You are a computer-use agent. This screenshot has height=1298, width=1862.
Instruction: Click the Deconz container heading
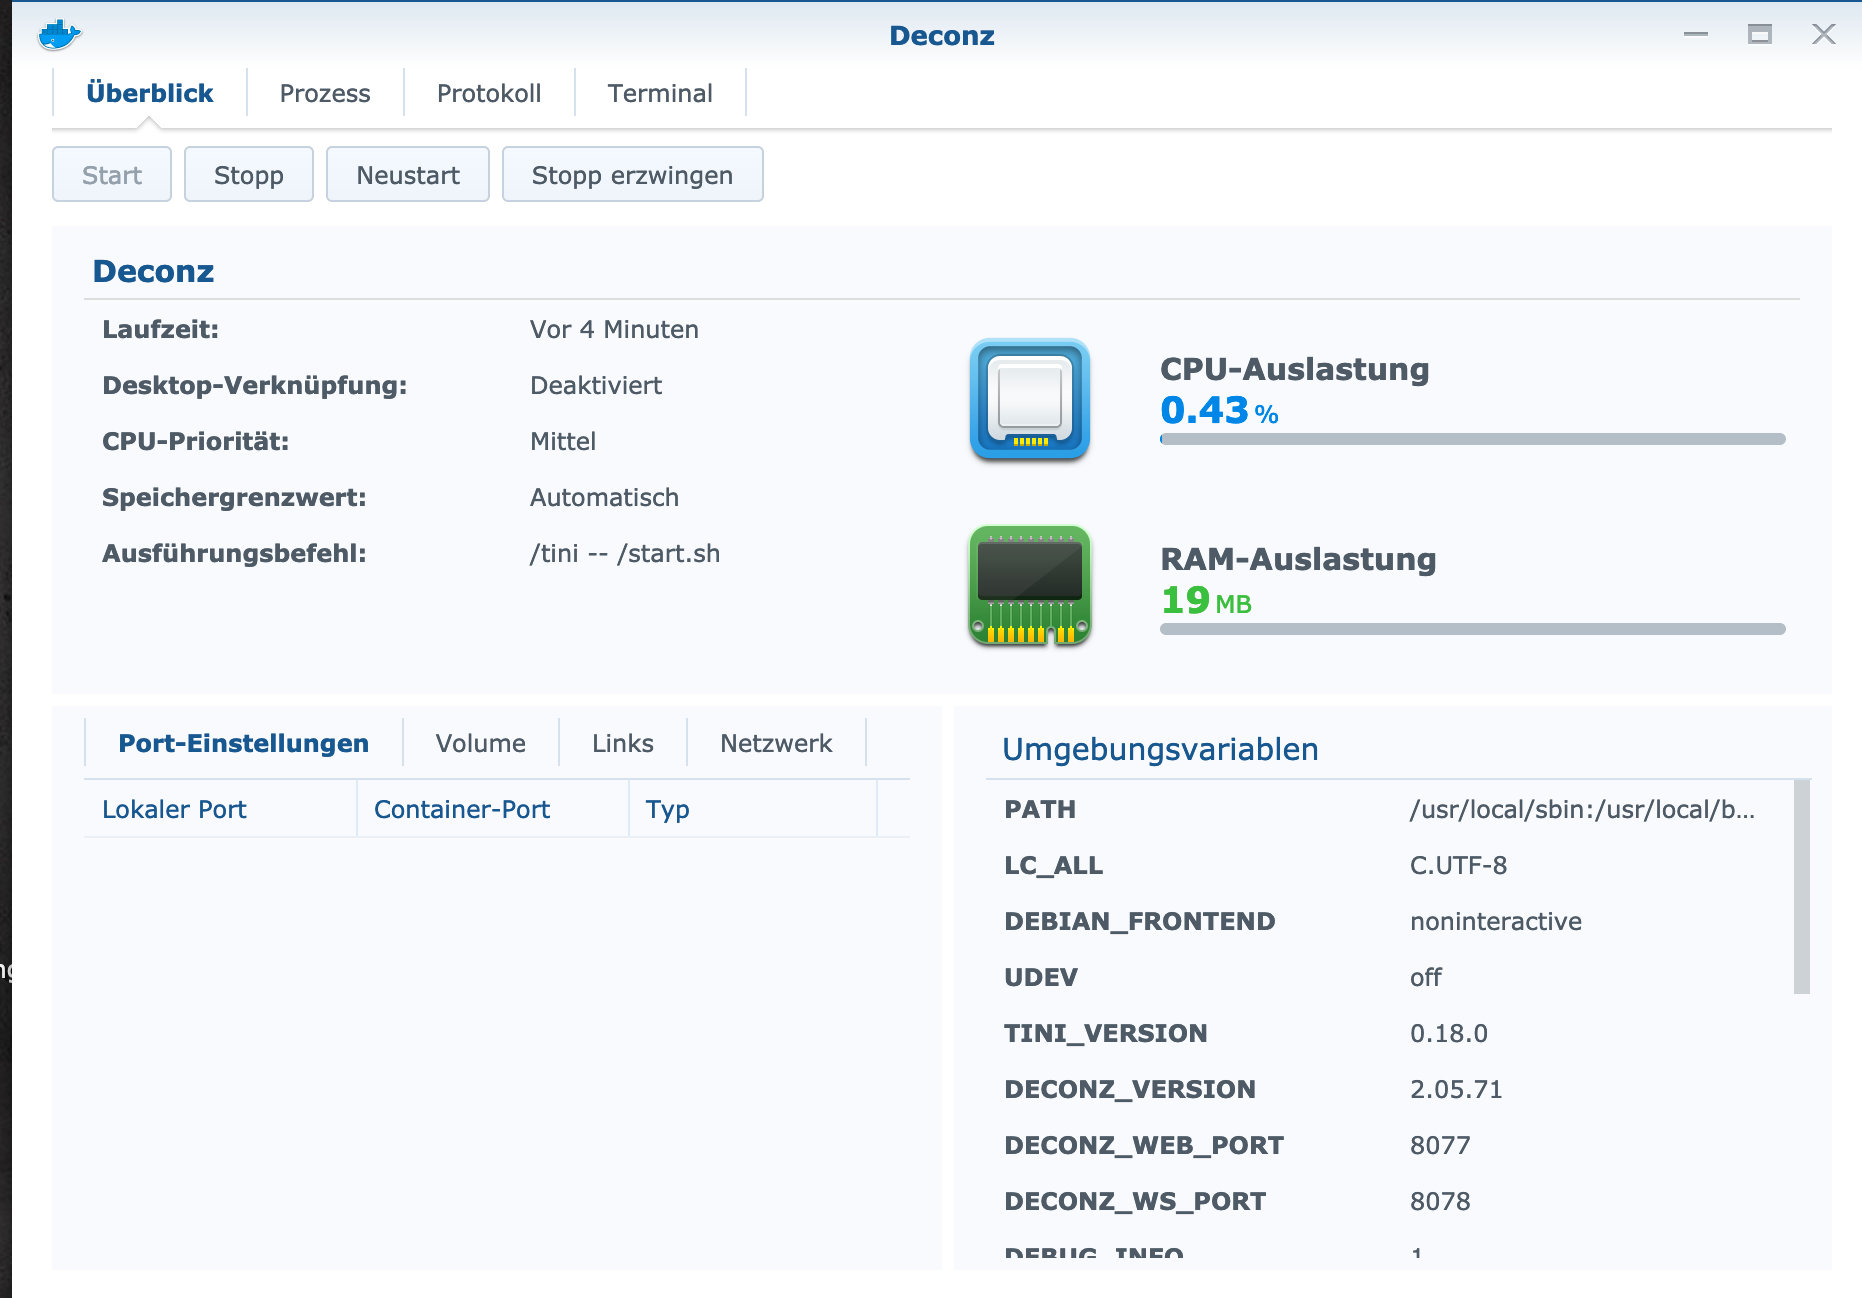153,271
